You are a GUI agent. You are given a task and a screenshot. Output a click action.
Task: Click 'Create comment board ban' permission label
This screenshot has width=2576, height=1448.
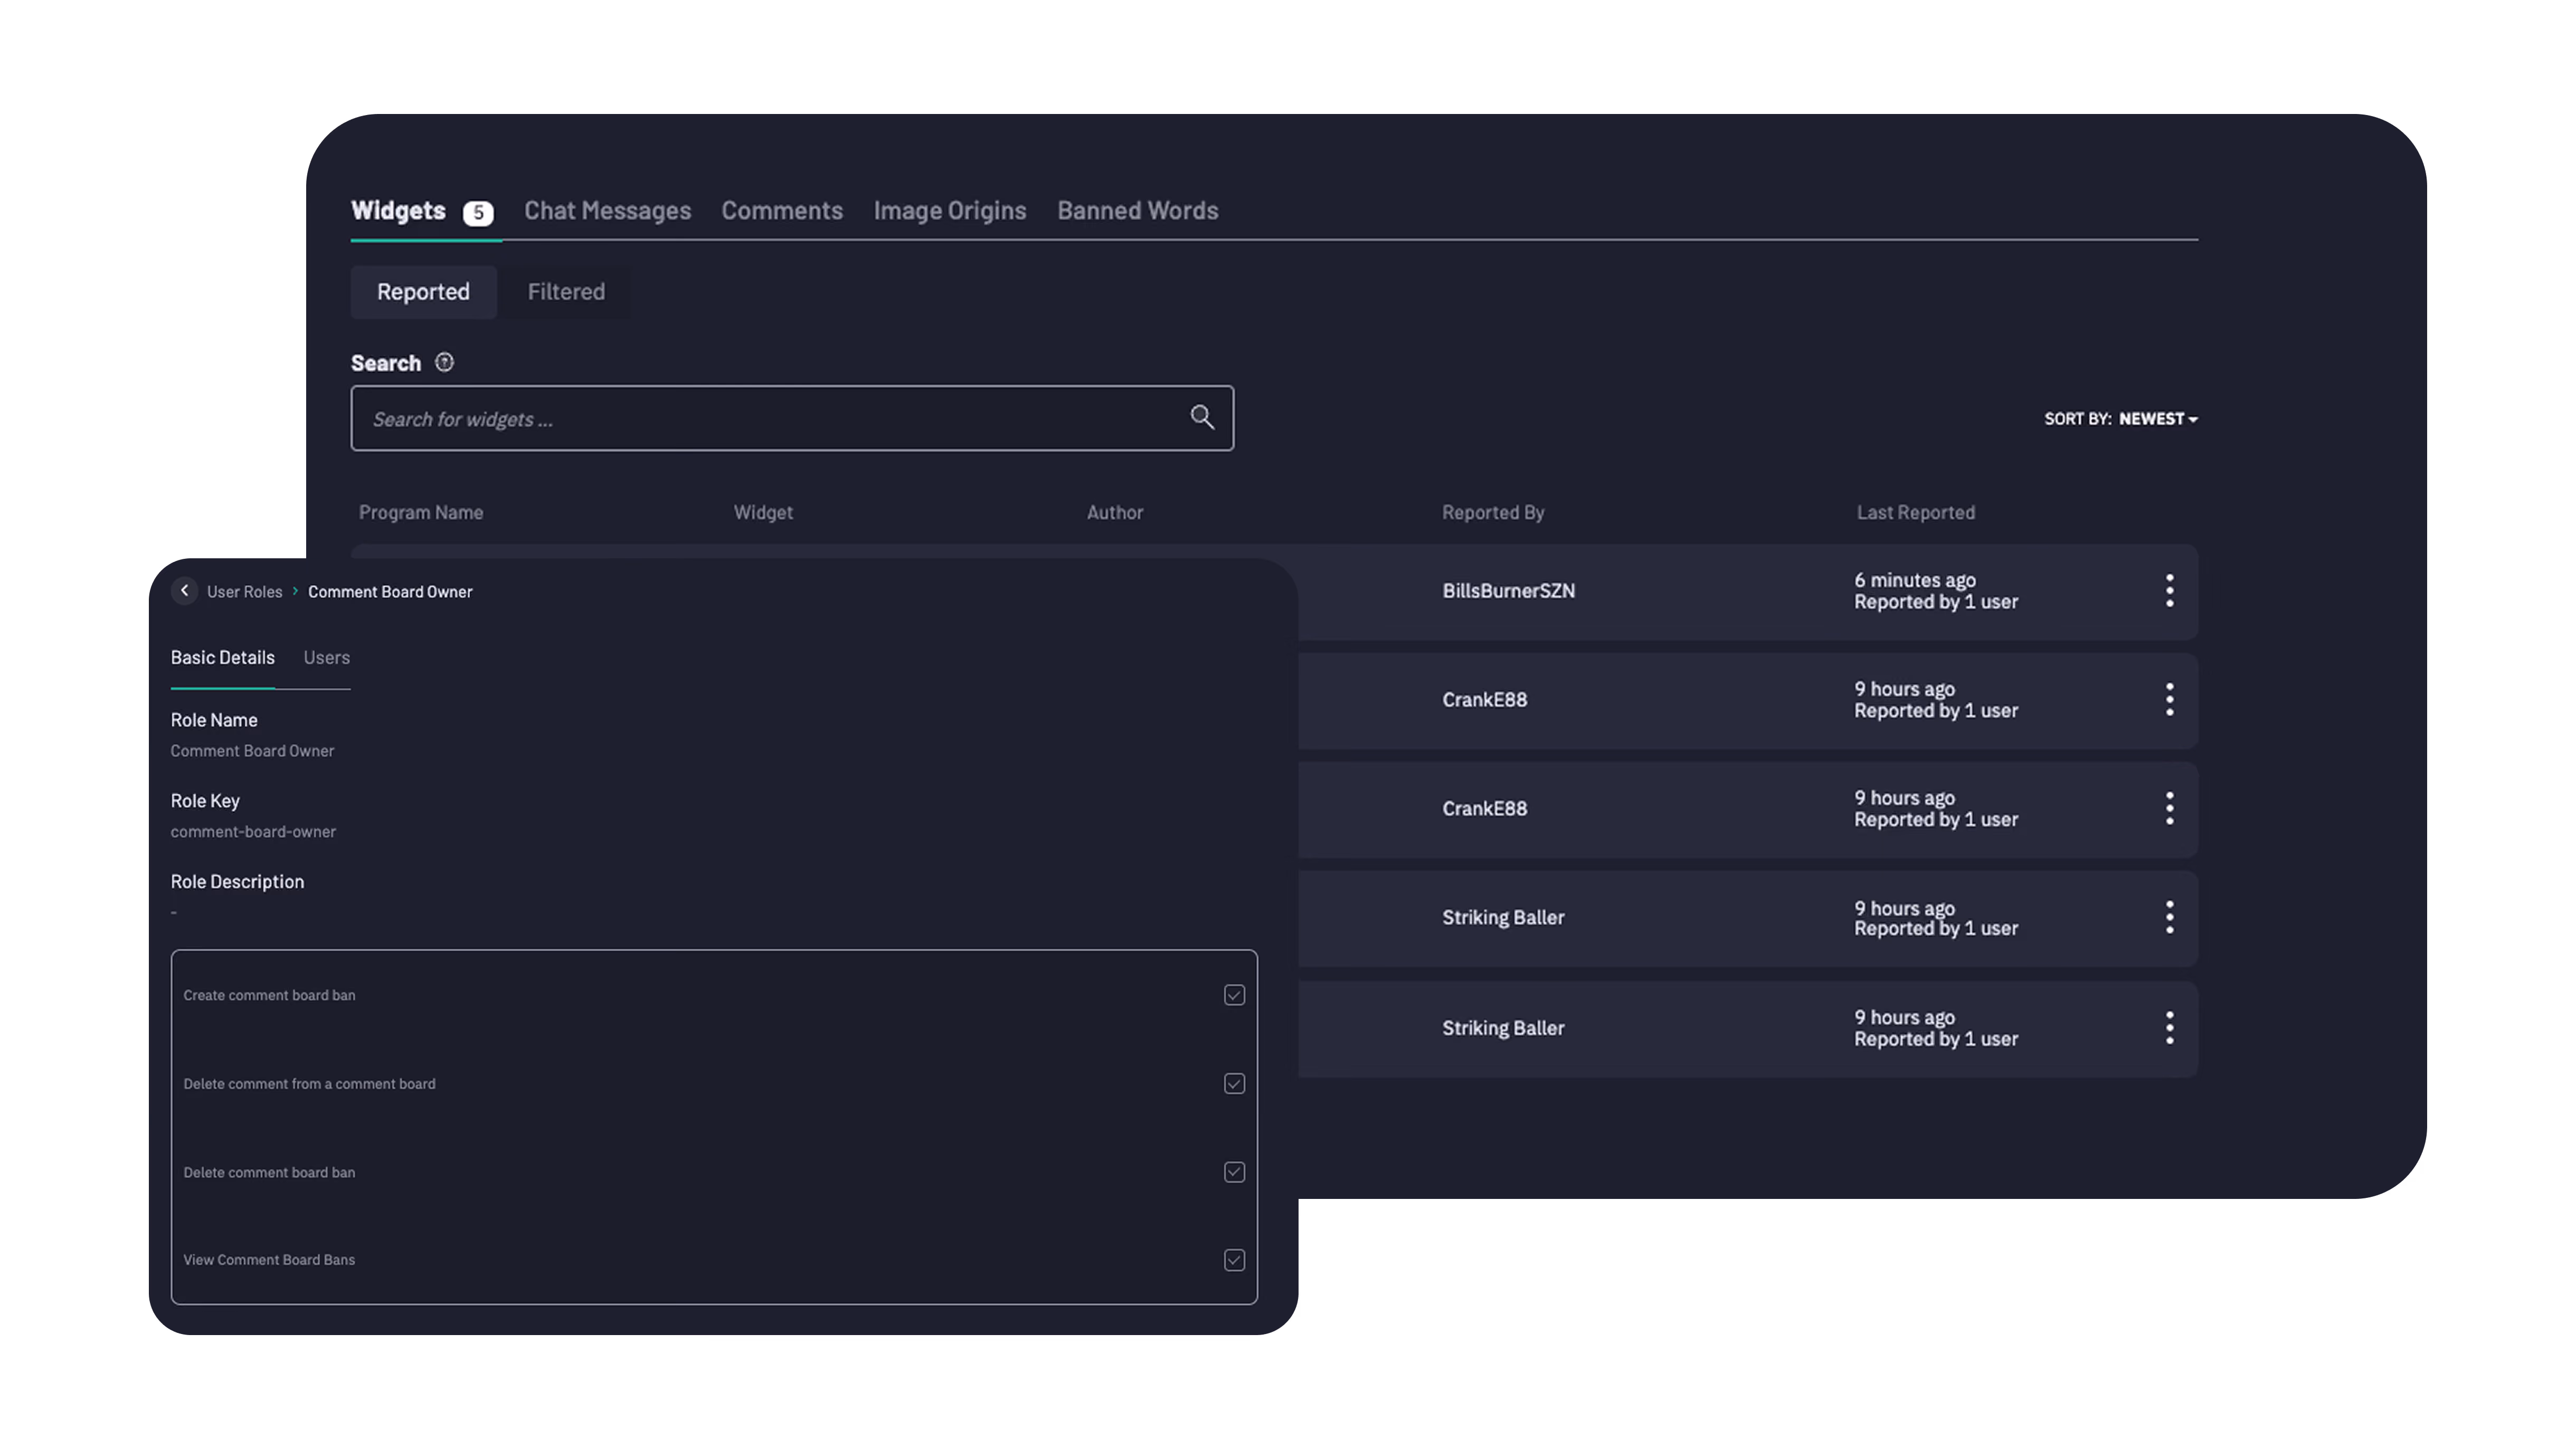click(x=269, y=996)
